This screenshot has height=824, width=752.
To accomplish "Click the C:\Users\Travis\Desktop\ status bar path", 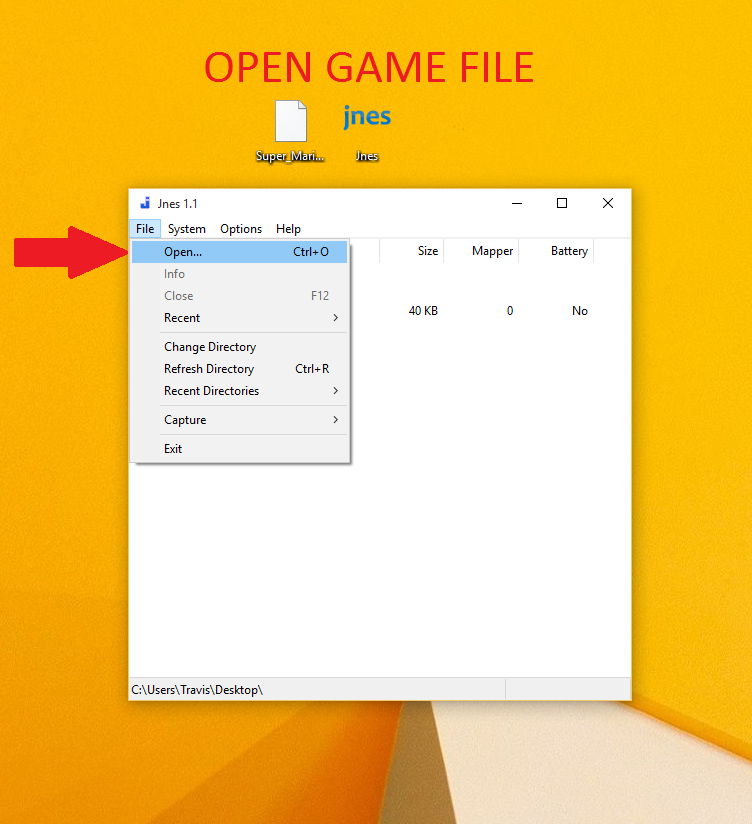I will pos(197,690).
